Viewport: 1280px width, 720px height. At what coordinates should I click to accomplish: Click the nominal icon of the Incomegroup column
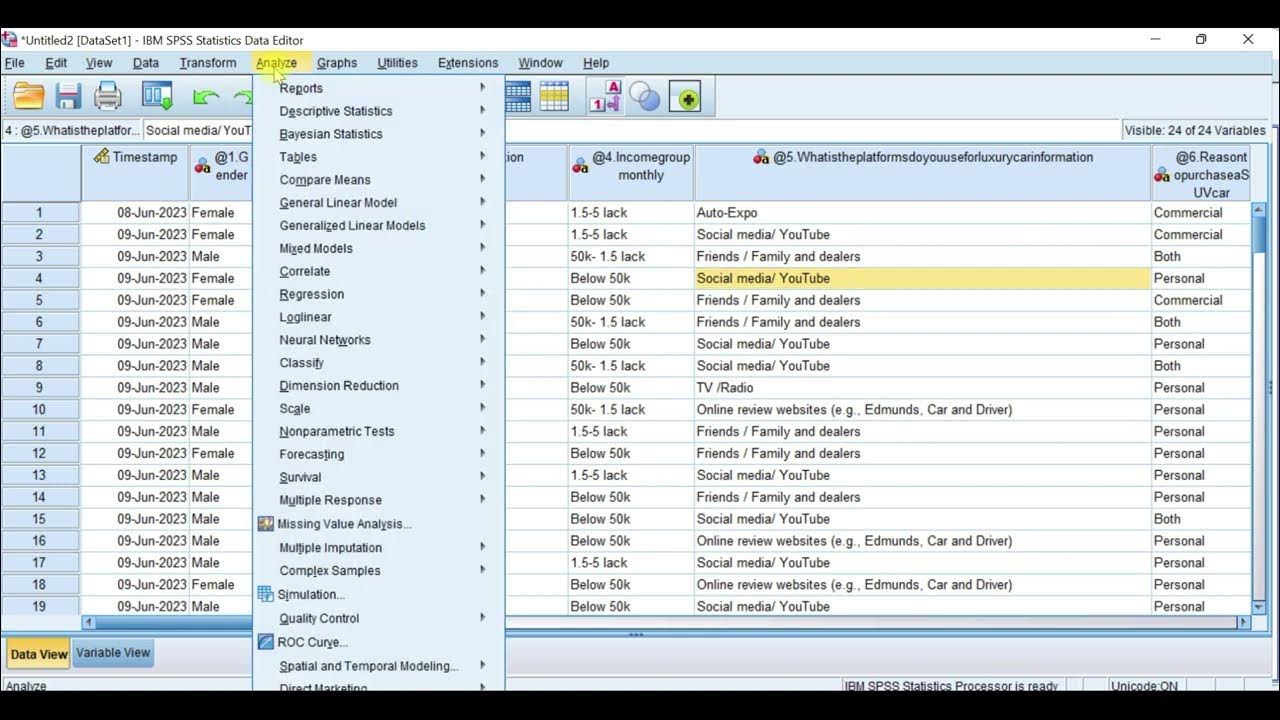click(x=580, y=166)
